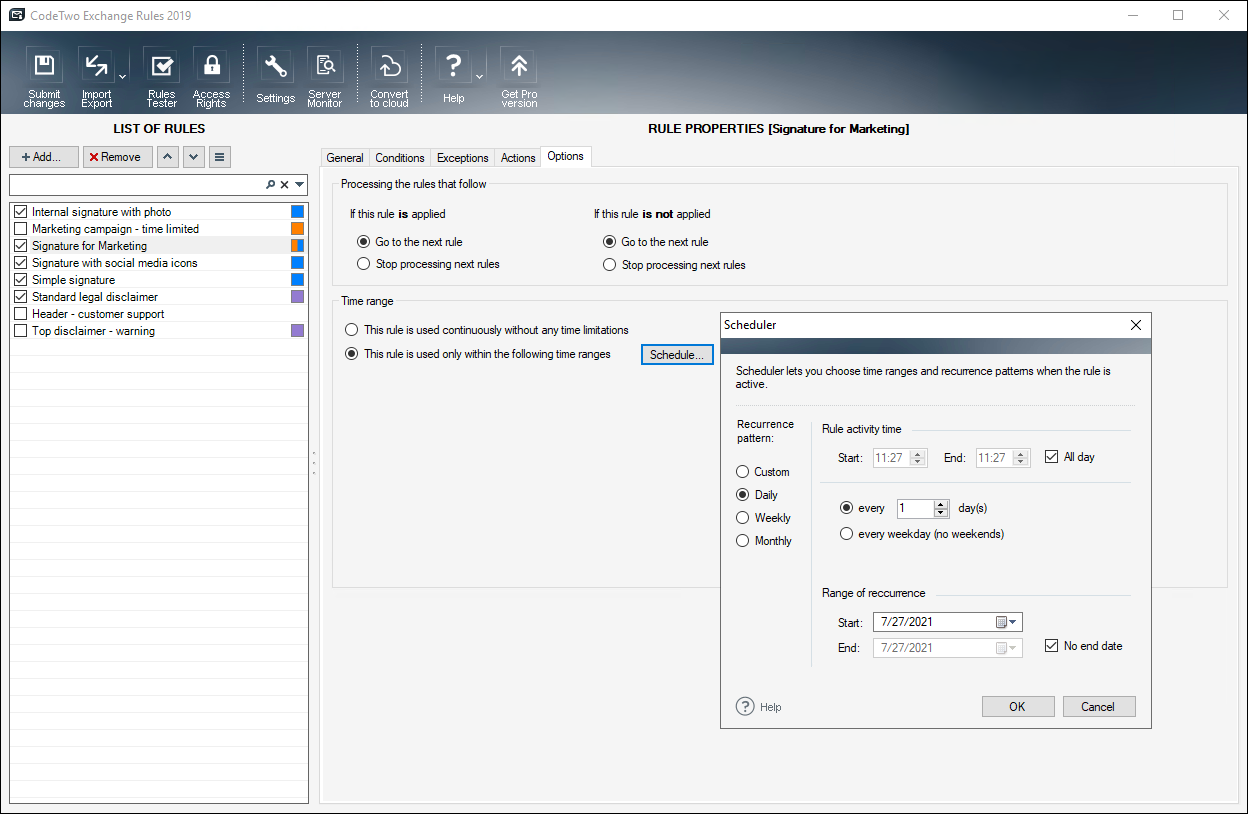Expand the Help dropdown arrow in toolbar
Image resolution: width=1248 pixels, height=814 pixels.
tap(479, 76)
